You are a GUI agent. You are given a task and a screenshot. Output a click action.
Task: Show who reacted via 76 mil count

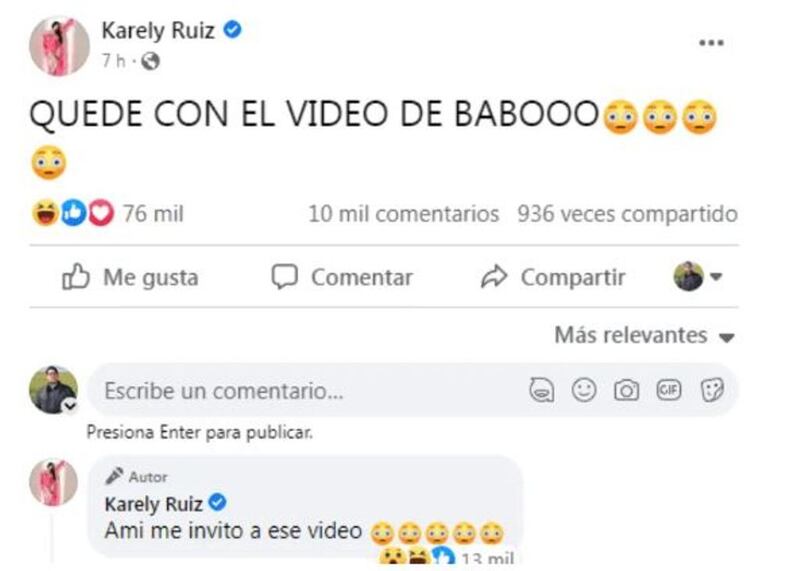pyautogui.click(x=153, y=213)
